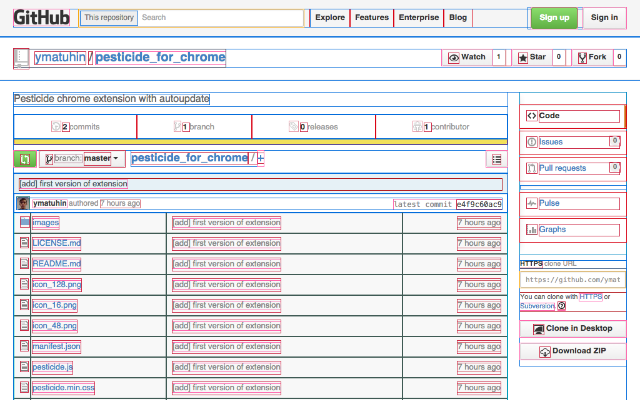The width and height of the screenshot is (640, 400).
Task: Click the Download ZIP button
Action: pyautogui.click(x=573, y=351)
